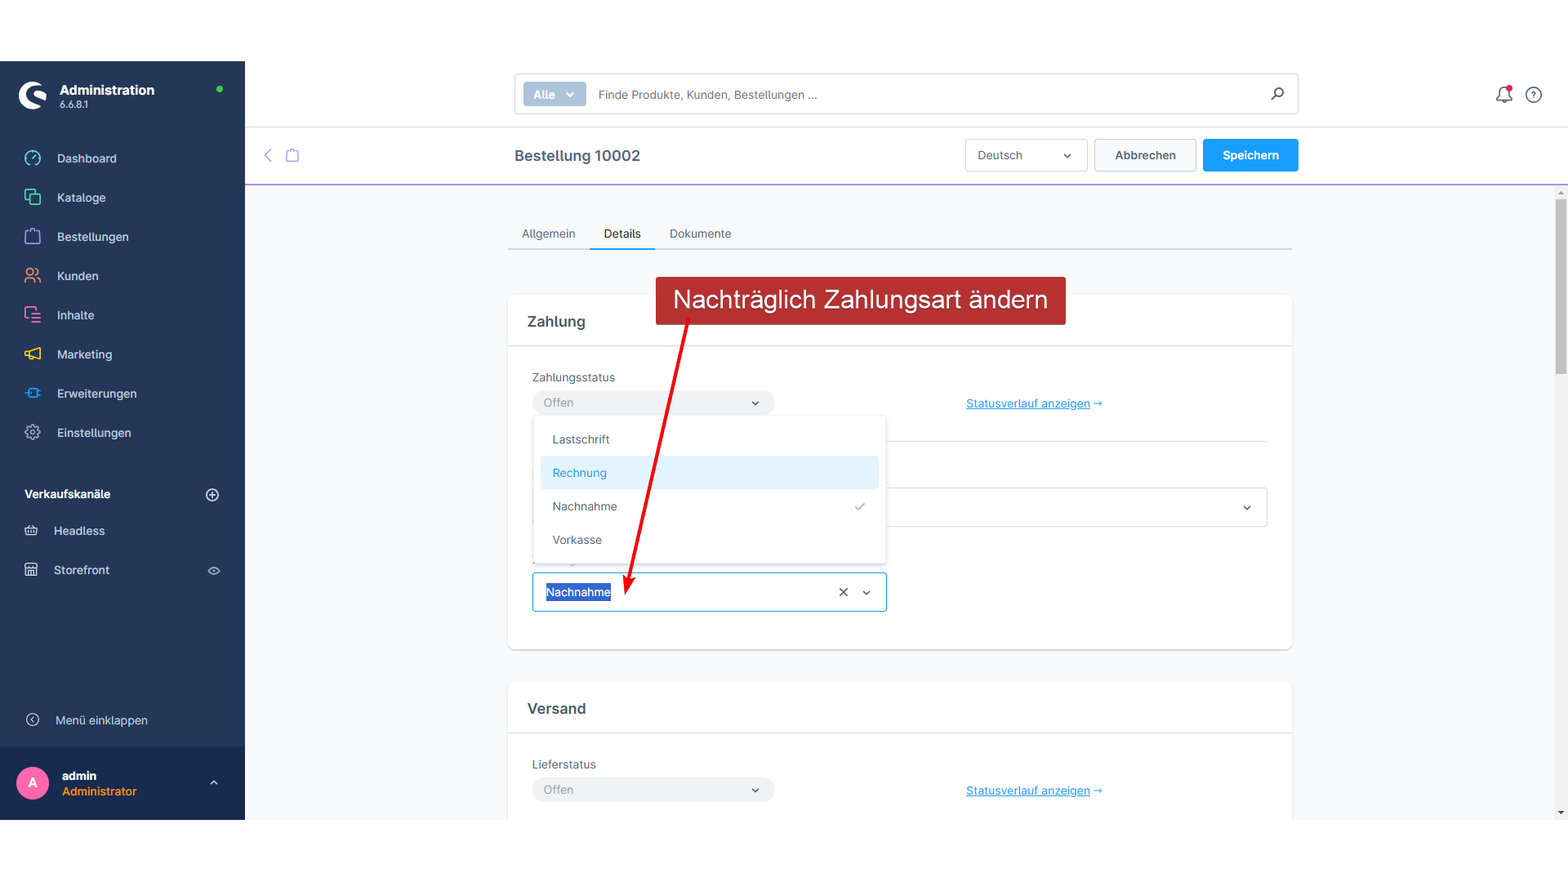Open the Dashboard icon in sidebar
Viewport: 1568px width, 882px height.
(x=33, y=158)
